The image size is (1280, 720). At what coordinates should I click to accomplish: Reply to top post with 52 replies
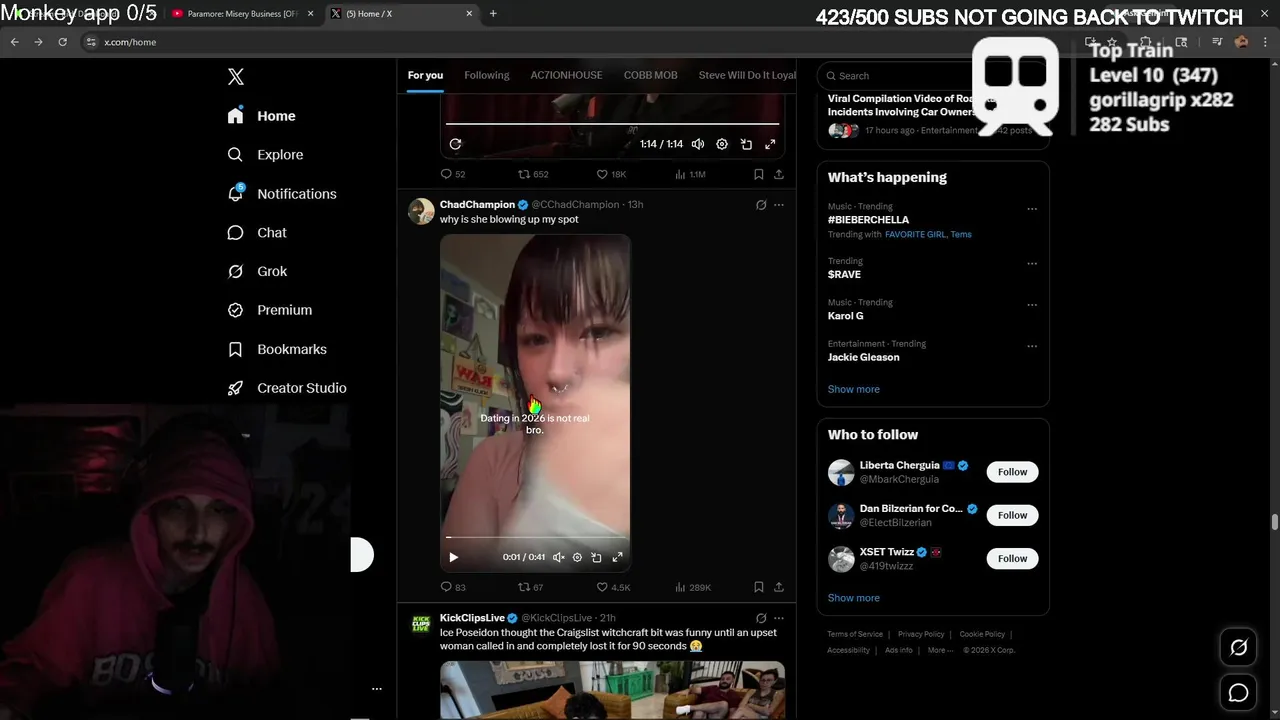[453, 174]
